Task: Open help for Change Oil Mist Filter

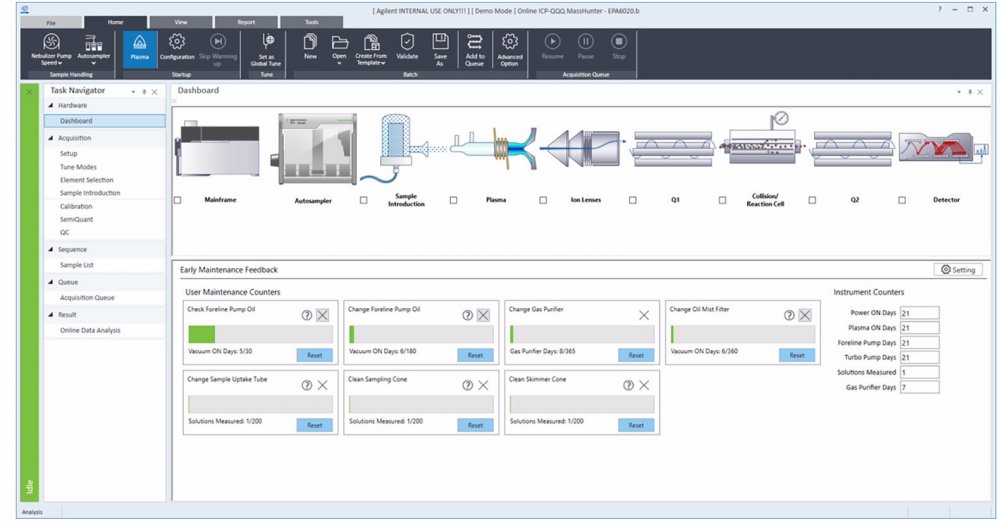Action: (x=789, y=315)
